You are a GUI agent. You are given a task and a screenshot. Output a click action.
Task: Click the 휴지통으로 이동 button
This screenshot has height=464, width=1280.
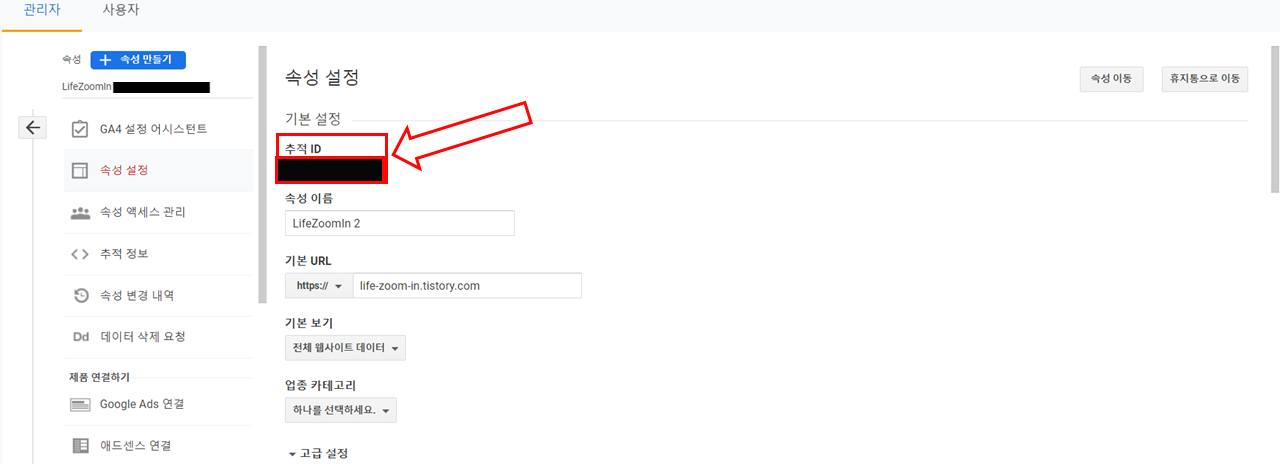click(1204, 78)
